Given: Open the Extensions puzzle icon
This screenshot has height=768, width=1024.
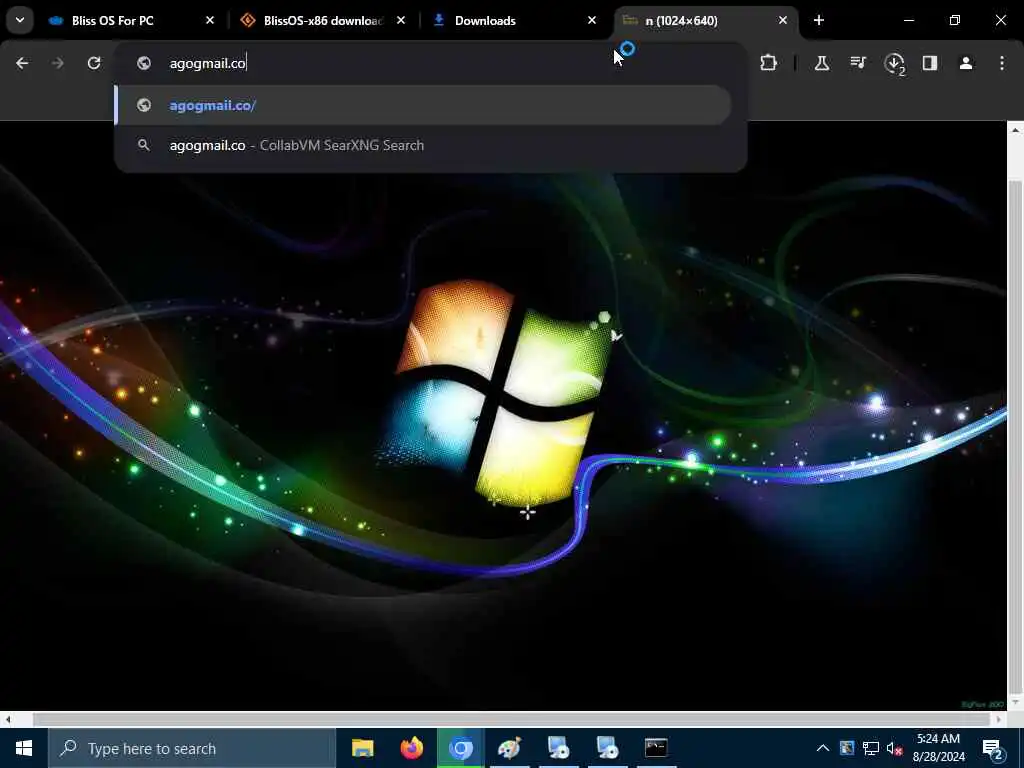Looking at the screenshot, I should pos(769,63).
